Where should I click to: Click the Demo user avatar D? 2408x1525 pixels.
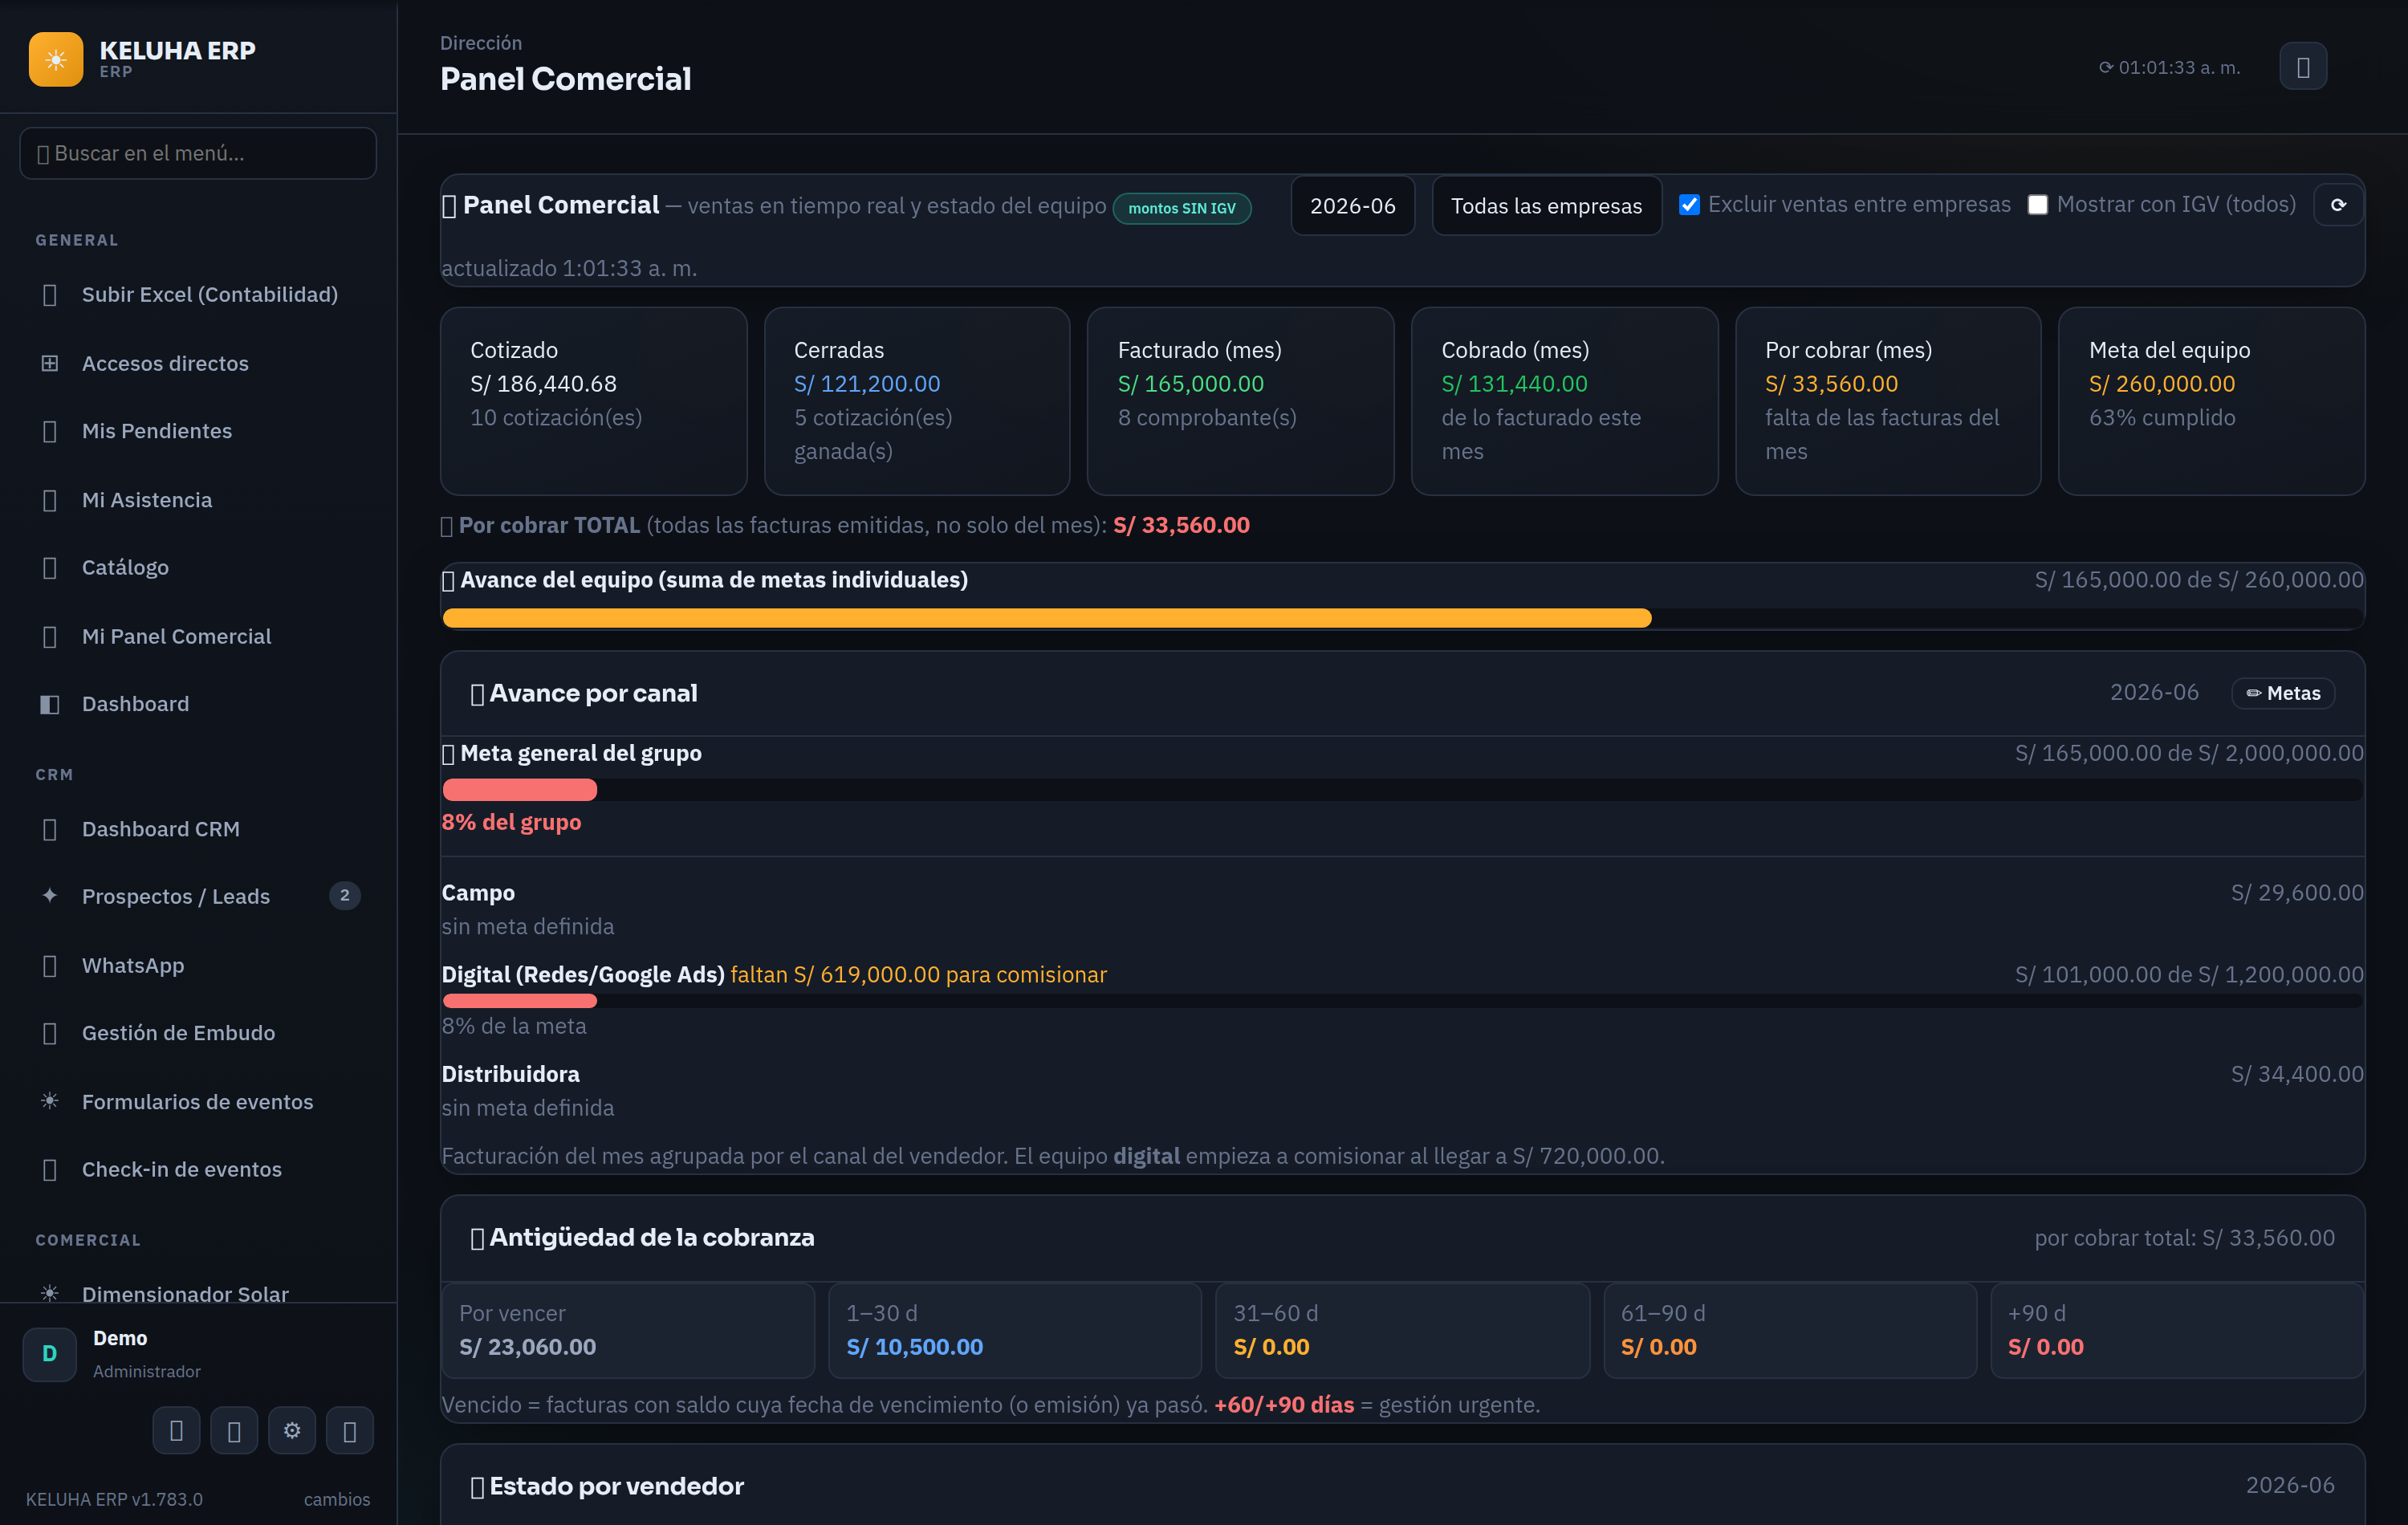tap(49, 1354)
